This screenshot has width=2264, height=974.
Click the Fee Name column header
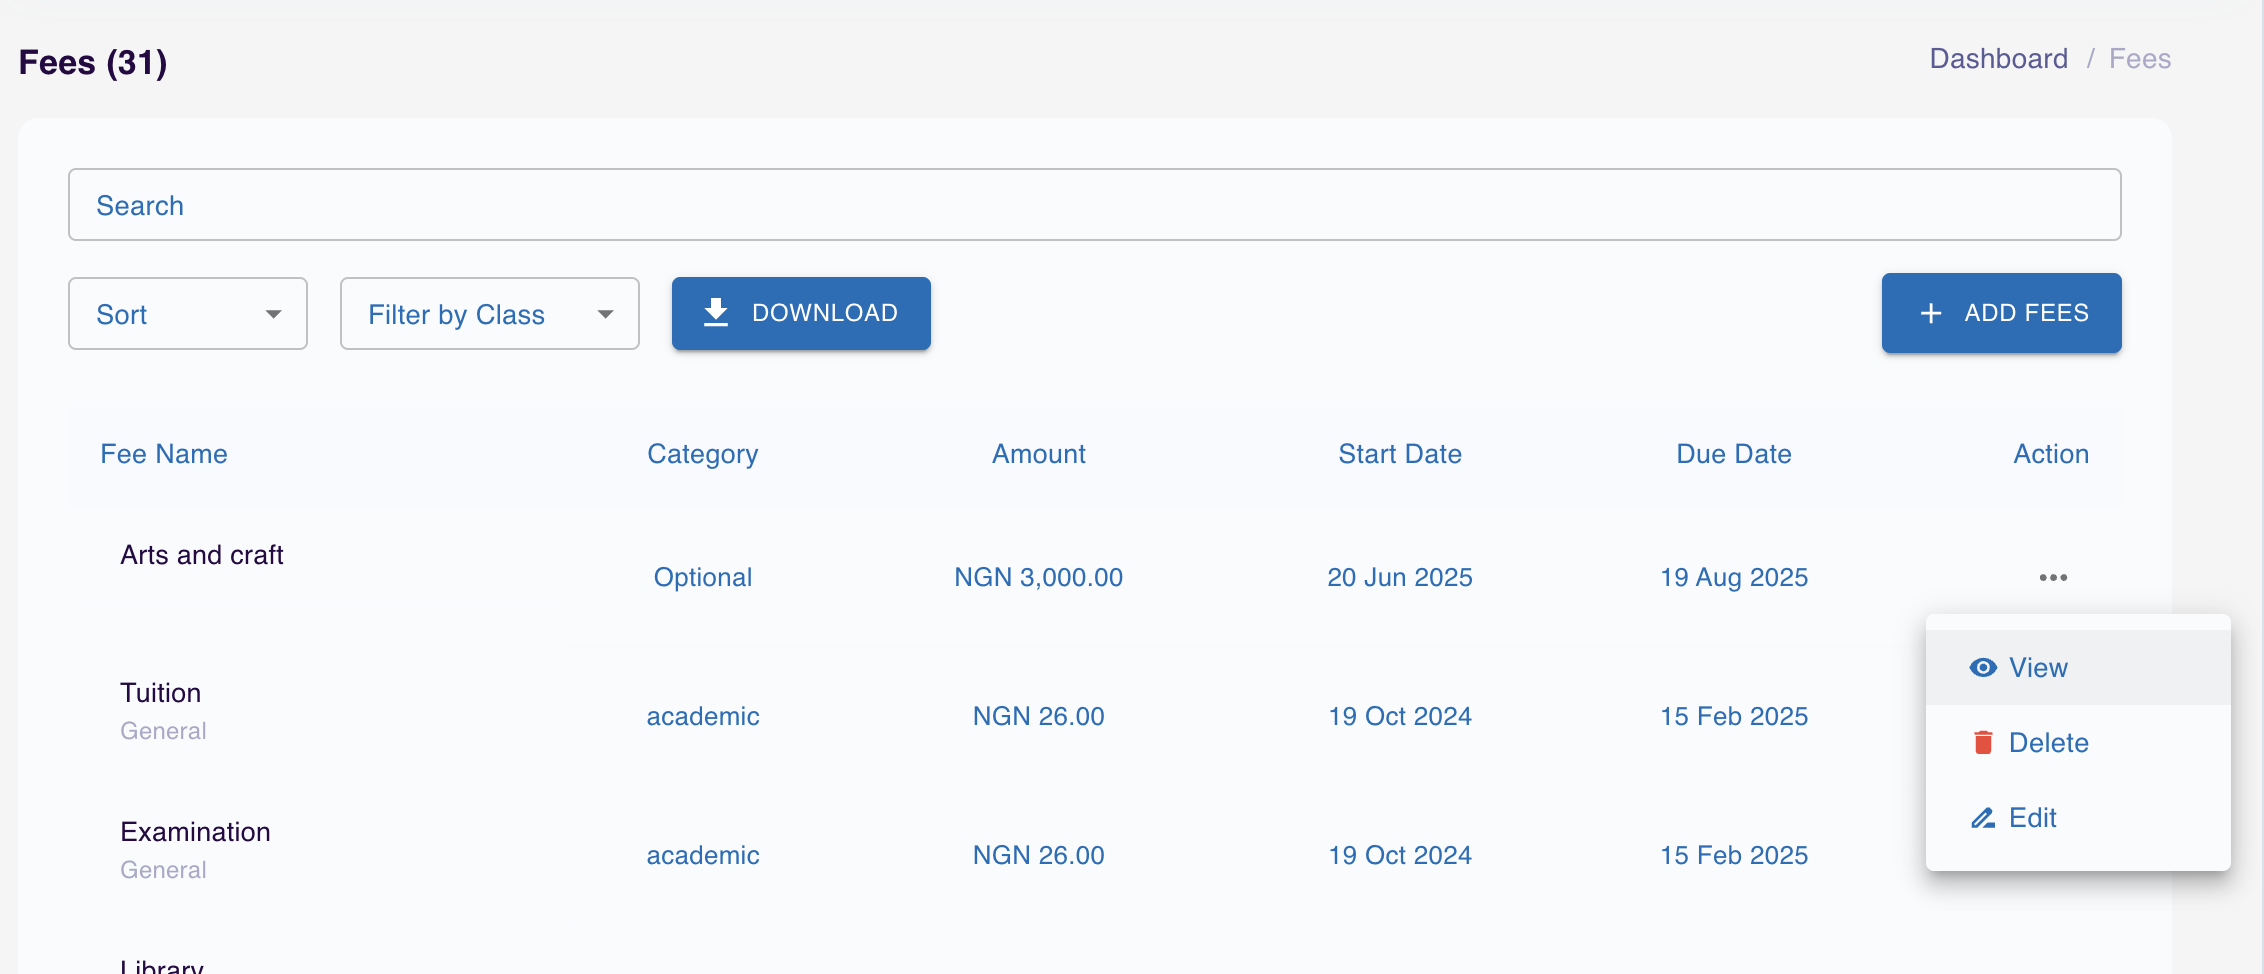coord(164,454)
